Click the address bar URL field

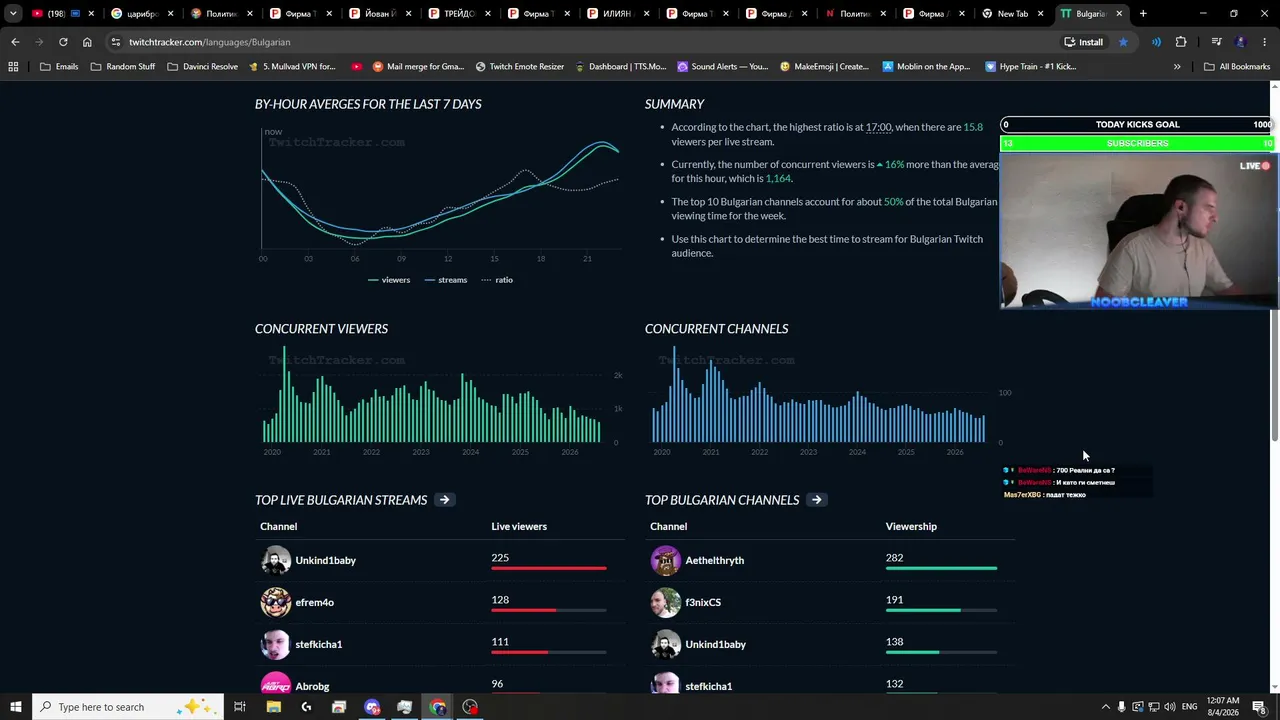tap(580, 42)
